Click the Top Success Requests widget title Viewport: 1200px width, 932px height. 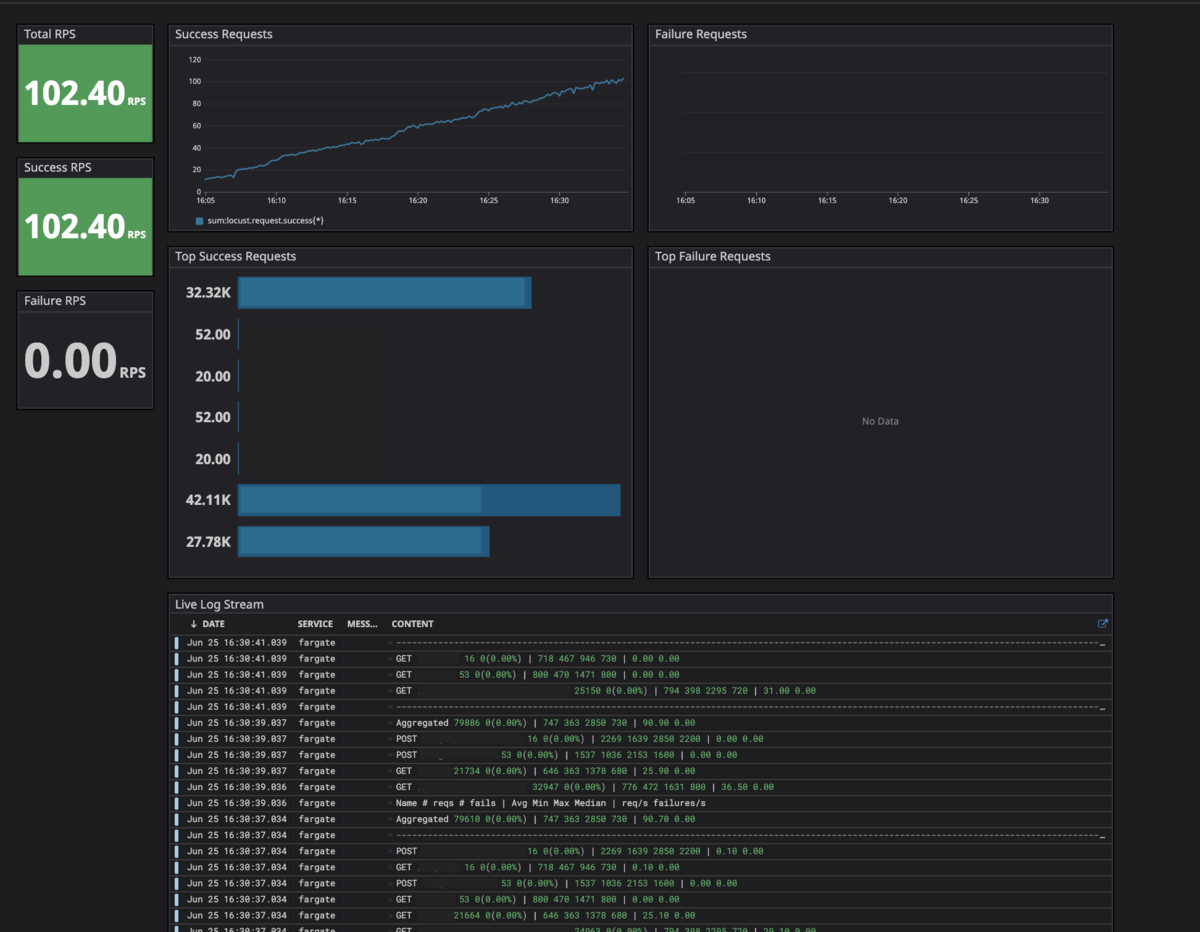[x=236, y=257]
